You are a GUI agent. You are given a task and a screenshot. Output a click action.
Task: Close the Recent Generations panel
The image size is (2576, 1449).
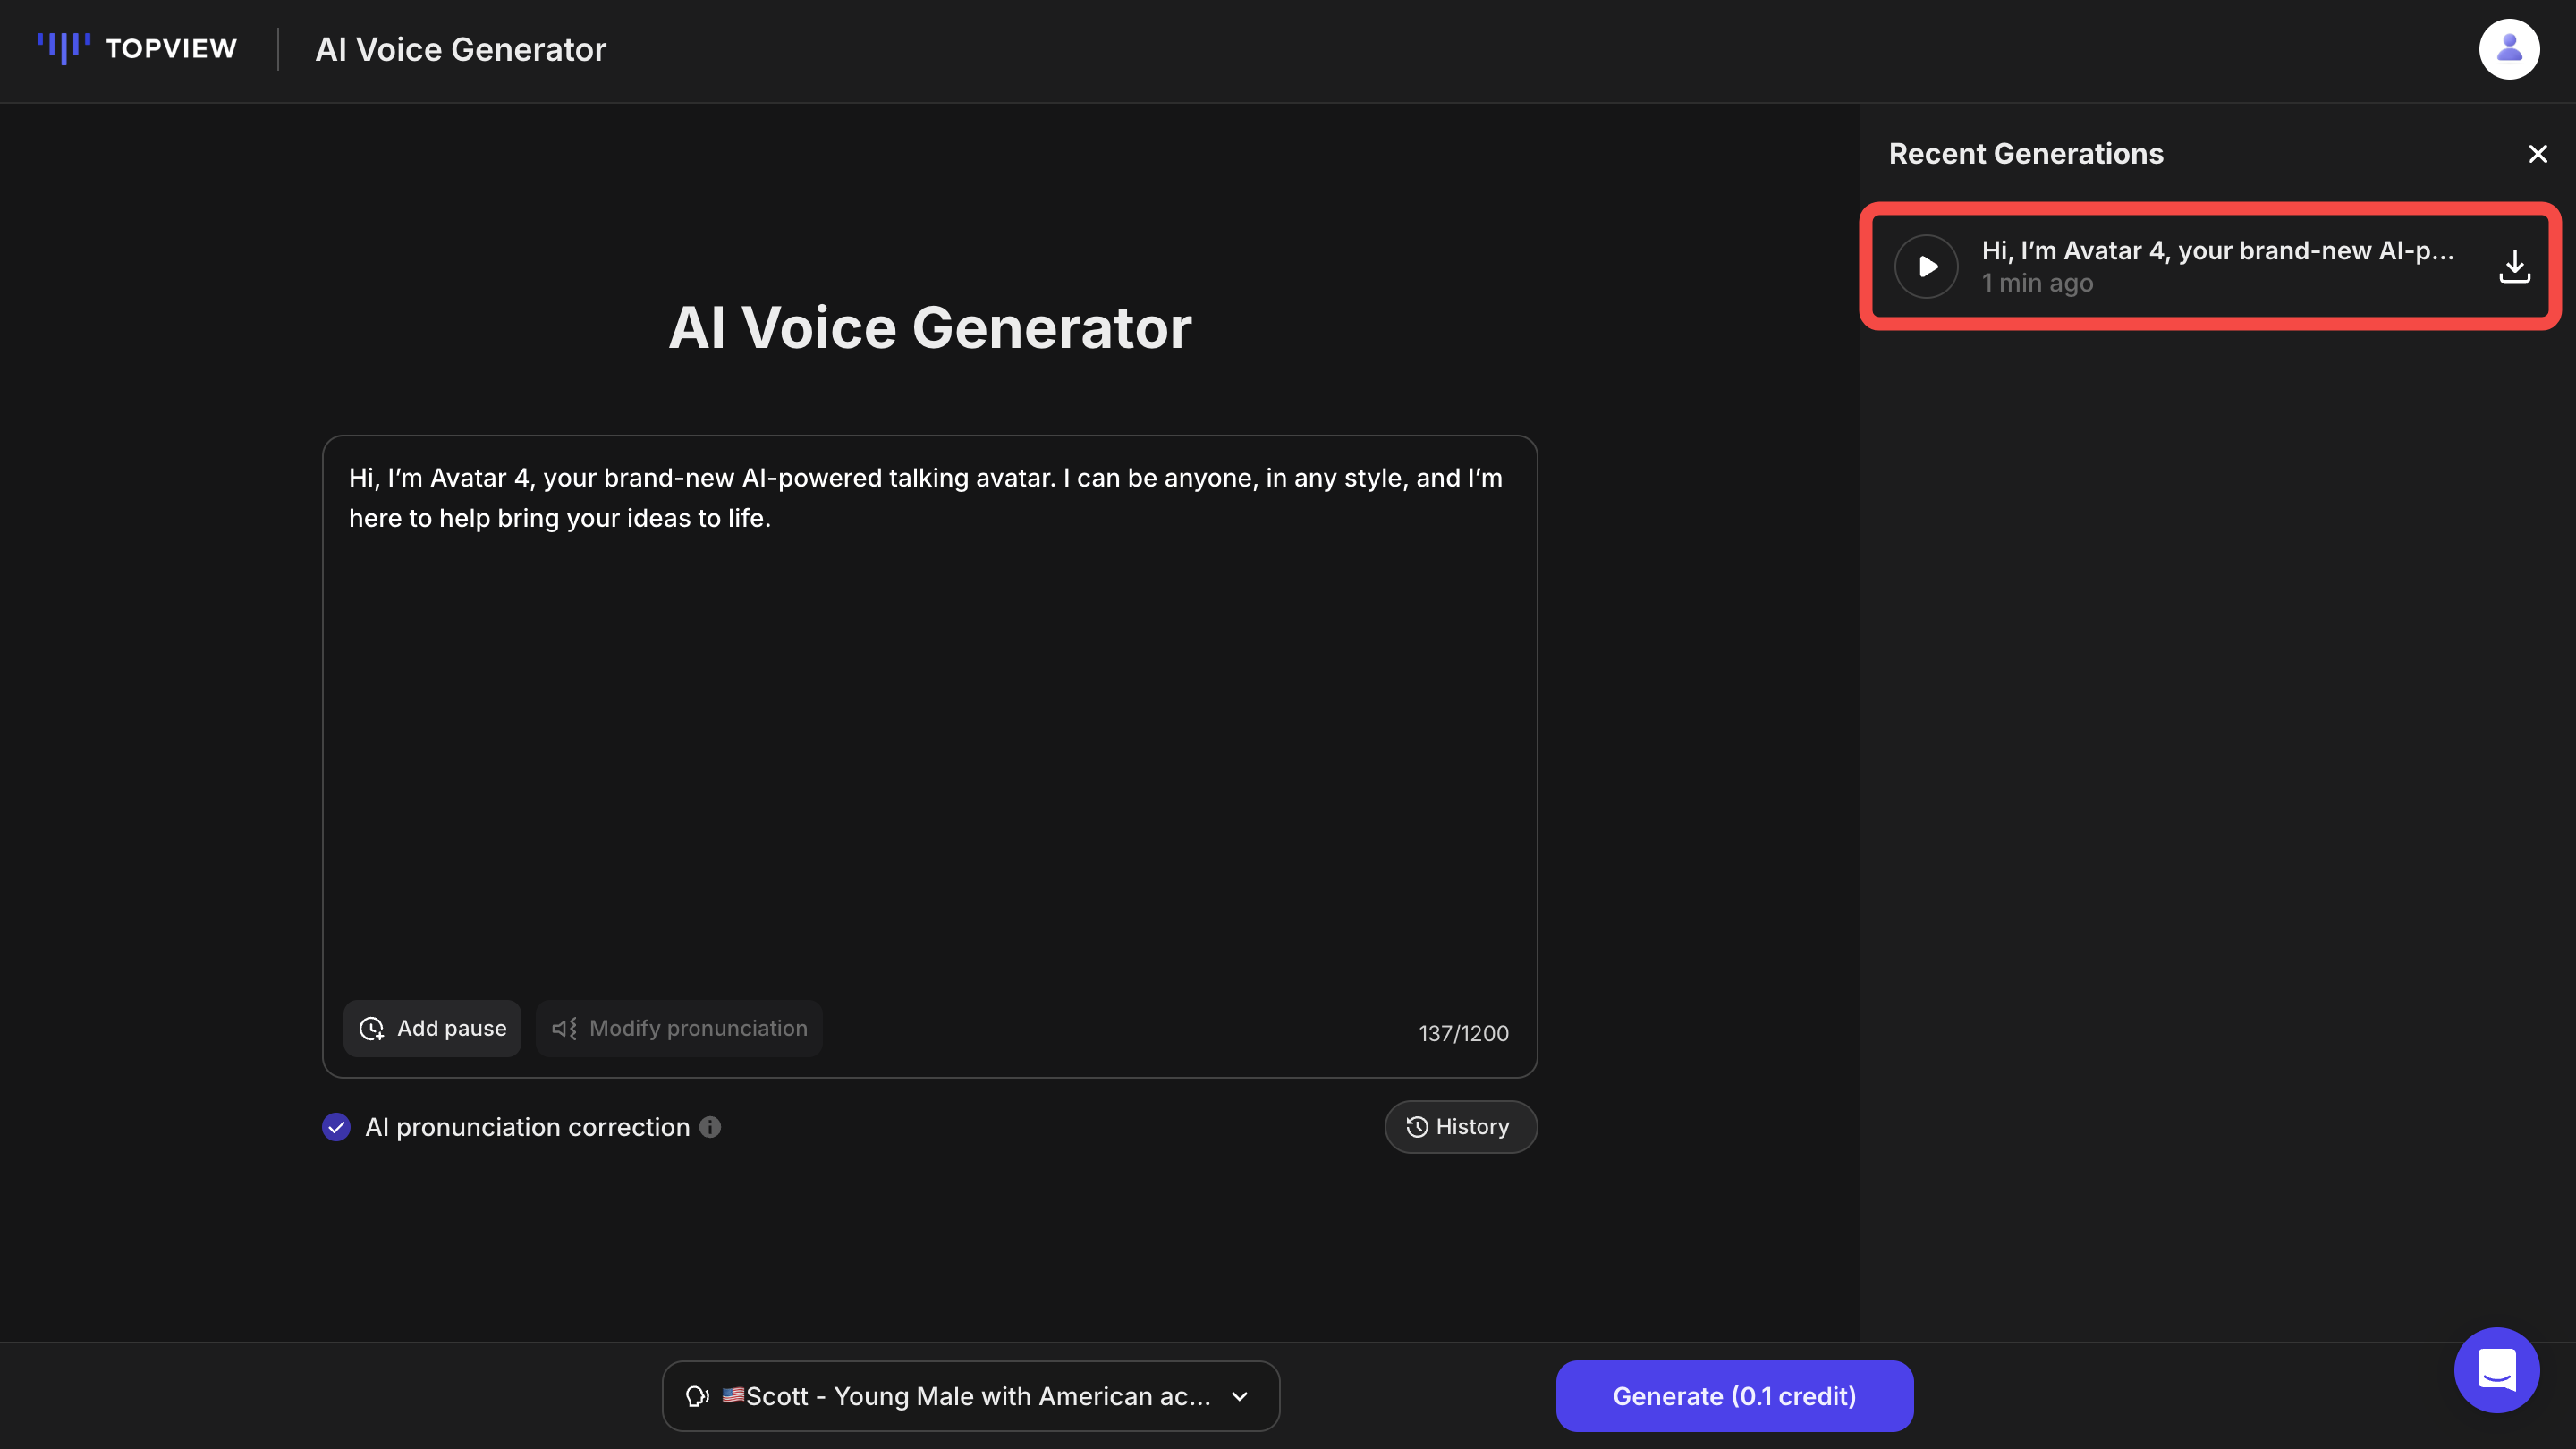pyautogui.click(x=2537, y=154)
